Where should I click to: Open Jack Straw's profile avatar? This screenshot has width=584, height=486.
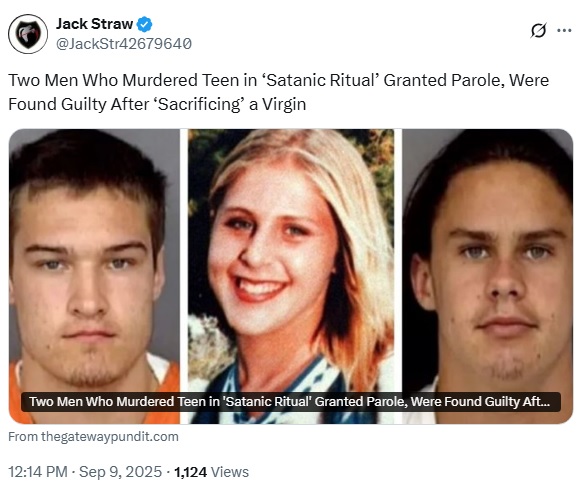28,34
